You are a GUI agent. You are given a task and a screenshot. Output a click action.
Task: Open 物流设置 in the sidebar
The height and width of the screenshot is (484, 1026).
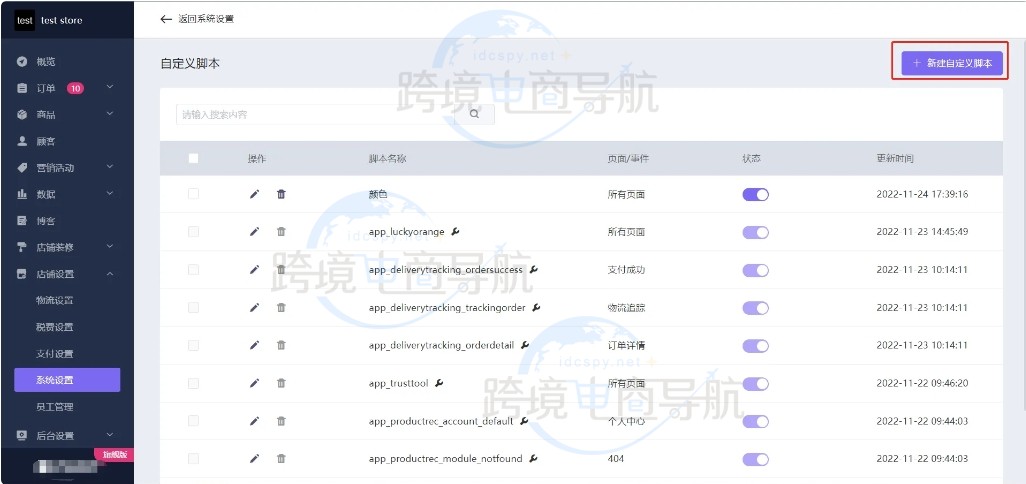[55, 300]
